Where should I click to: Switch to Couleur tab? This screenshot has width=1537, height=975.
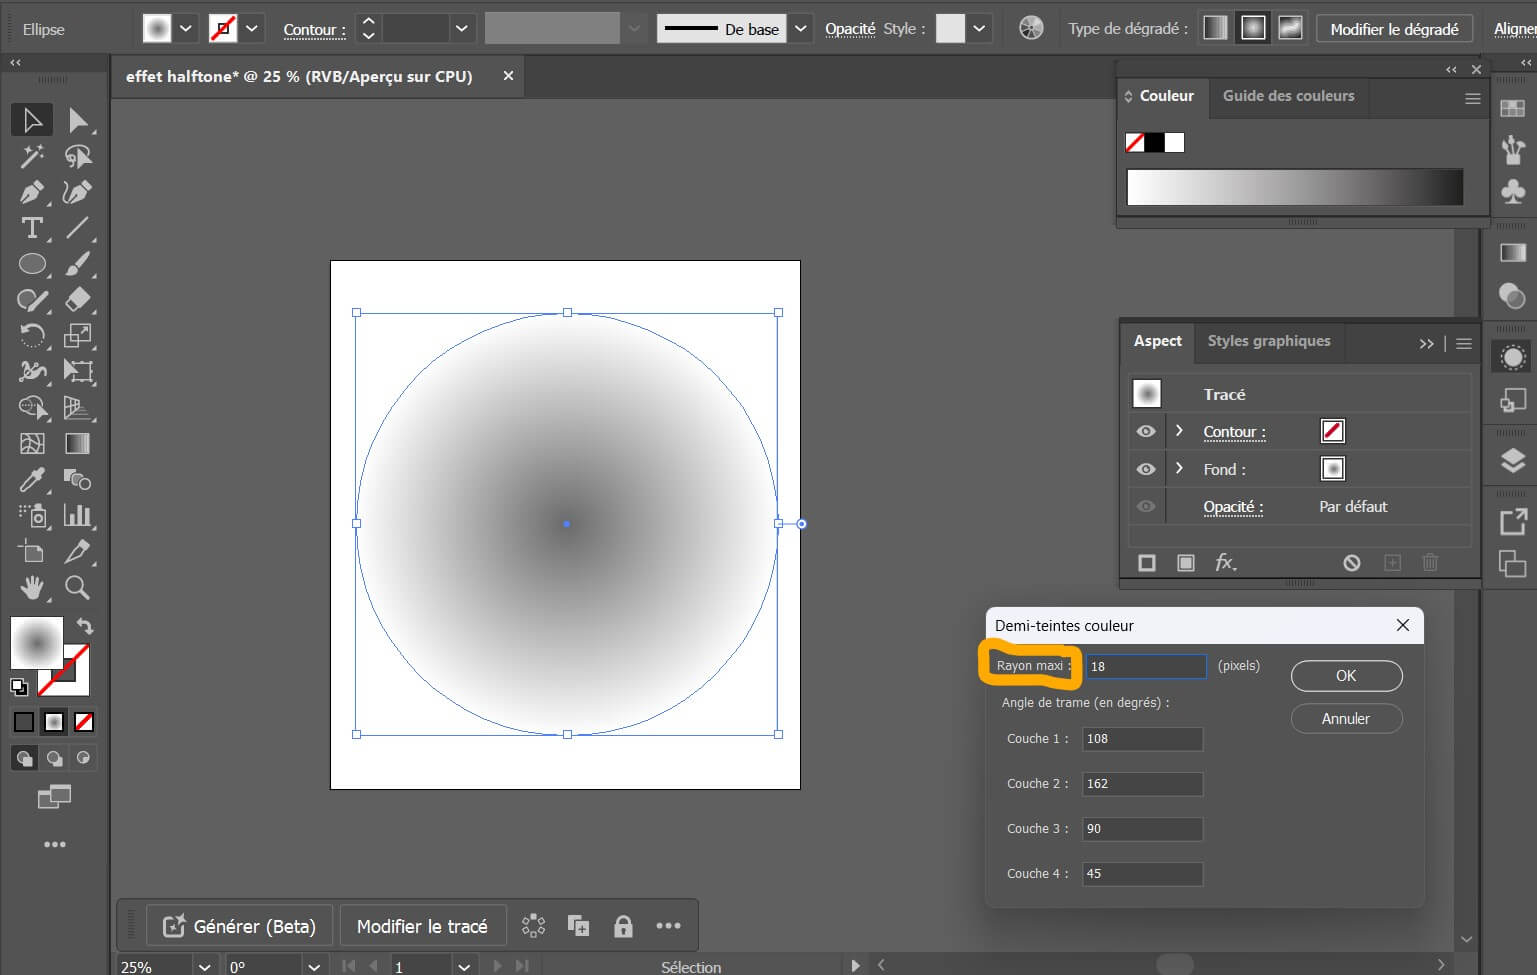point(1166,96)
